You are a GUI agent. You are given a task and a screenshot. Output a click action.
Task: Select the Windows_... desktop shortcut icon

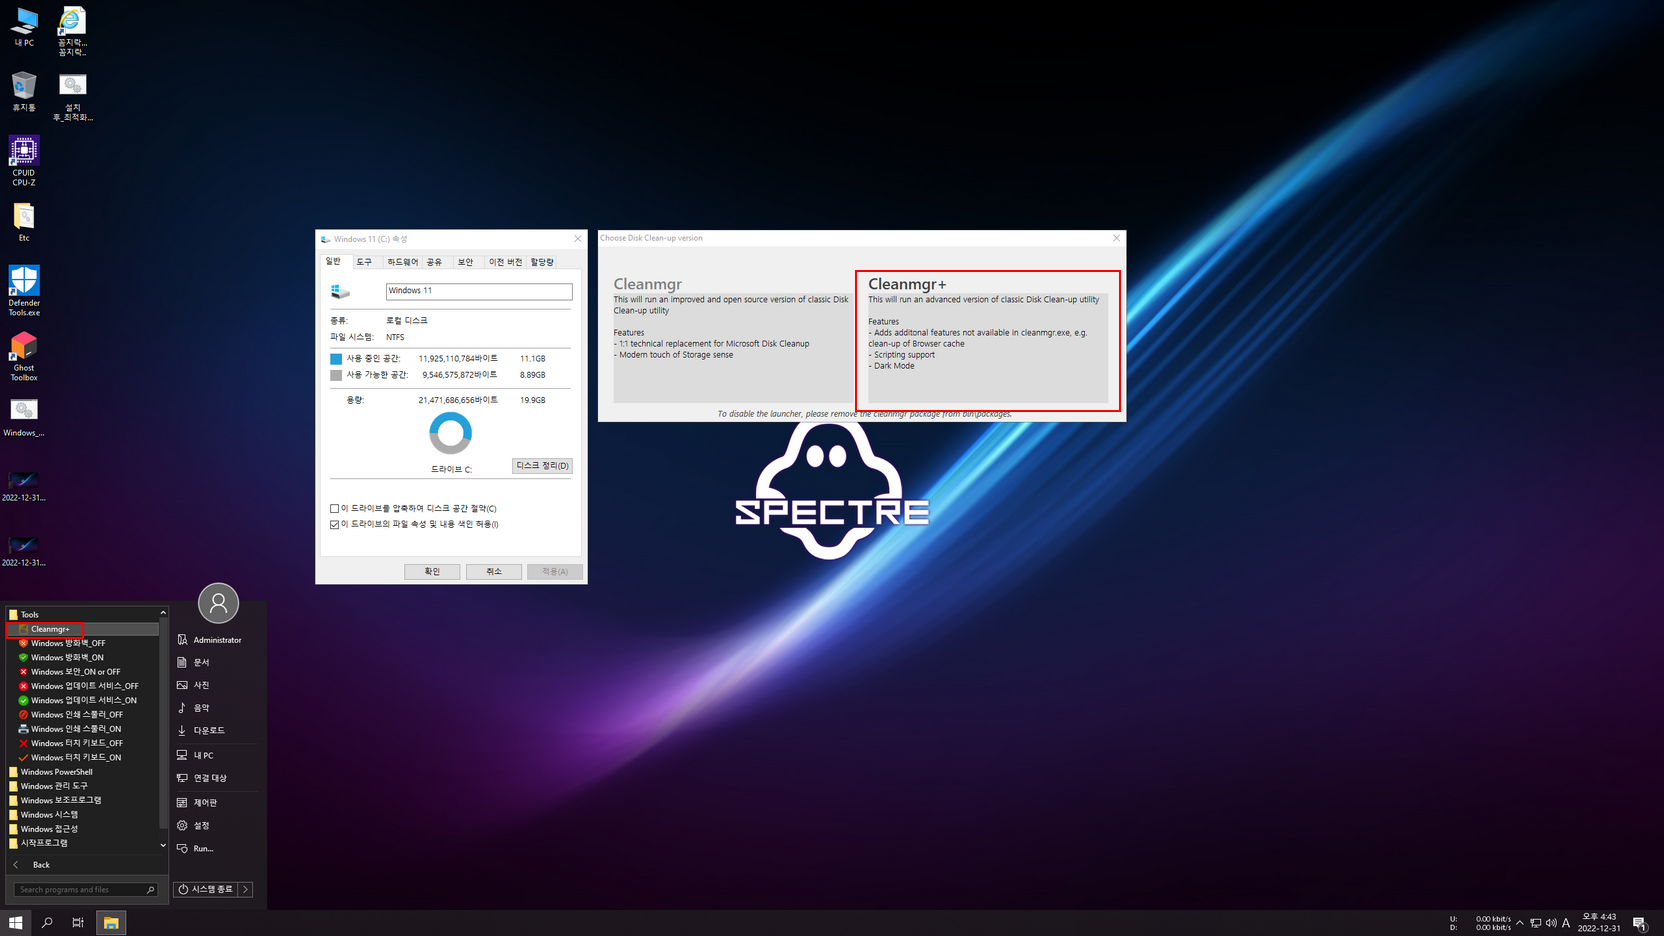click(x=24, y=418)
